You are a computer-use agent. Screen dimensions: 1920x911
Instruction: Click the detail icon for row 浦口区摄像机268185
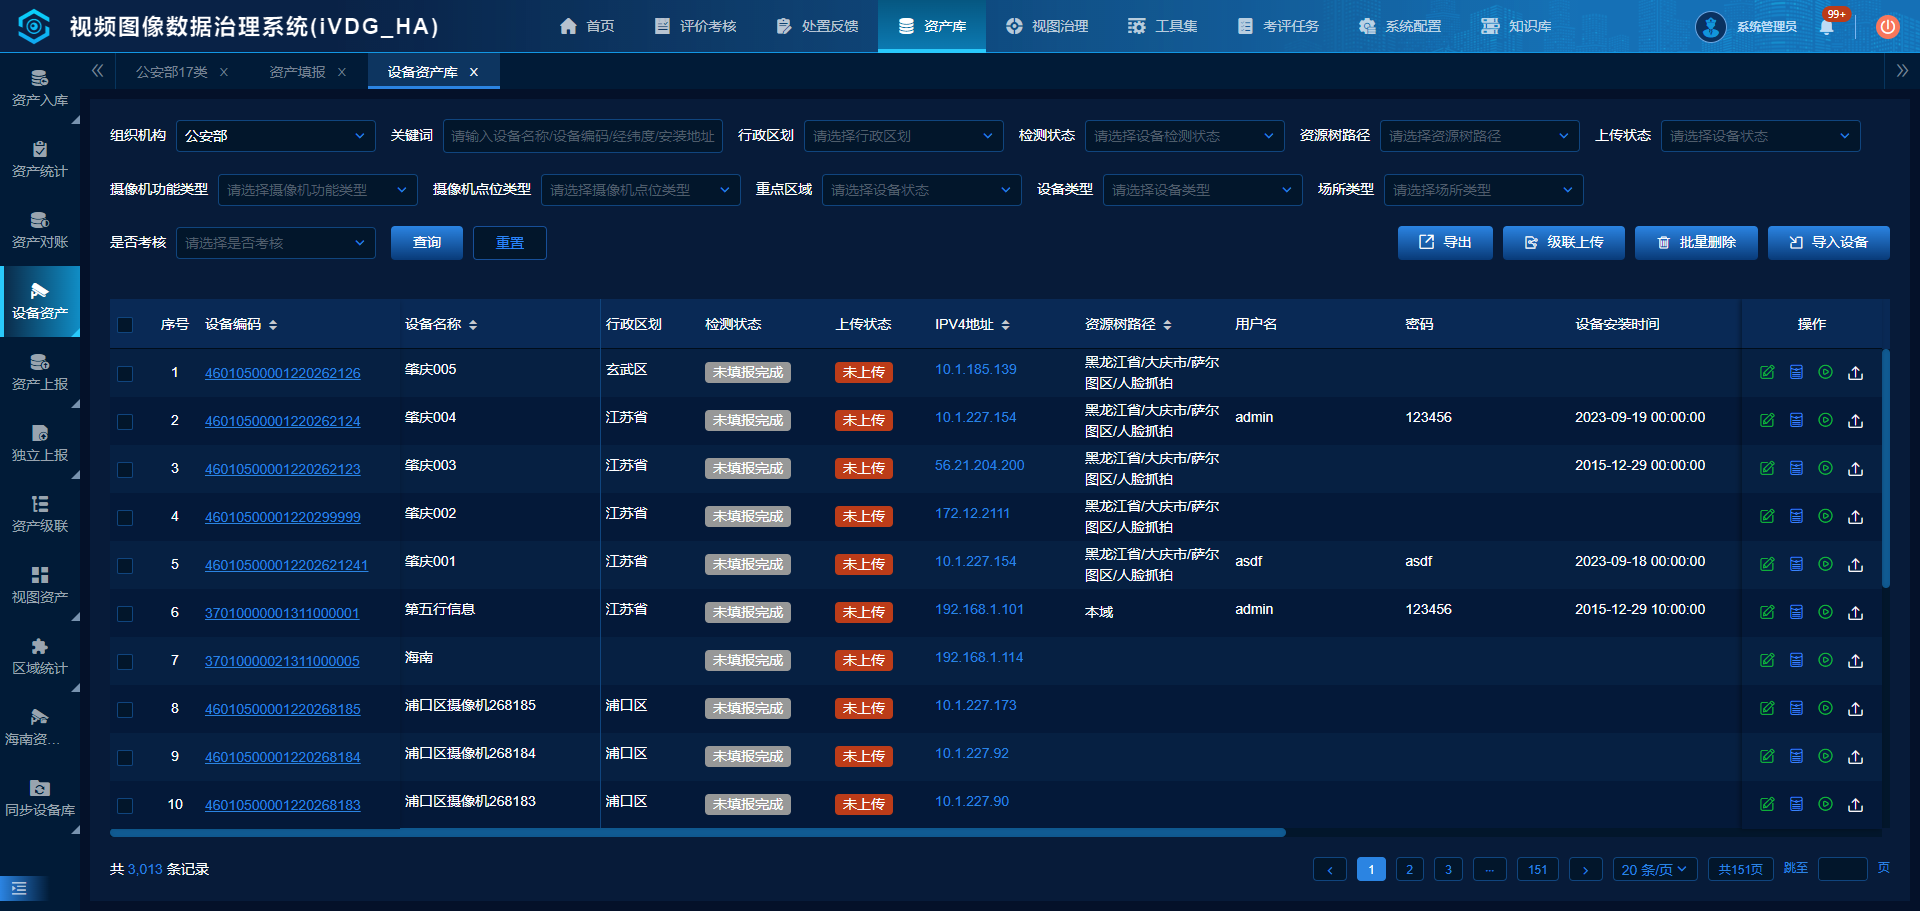coord(1796,709)
